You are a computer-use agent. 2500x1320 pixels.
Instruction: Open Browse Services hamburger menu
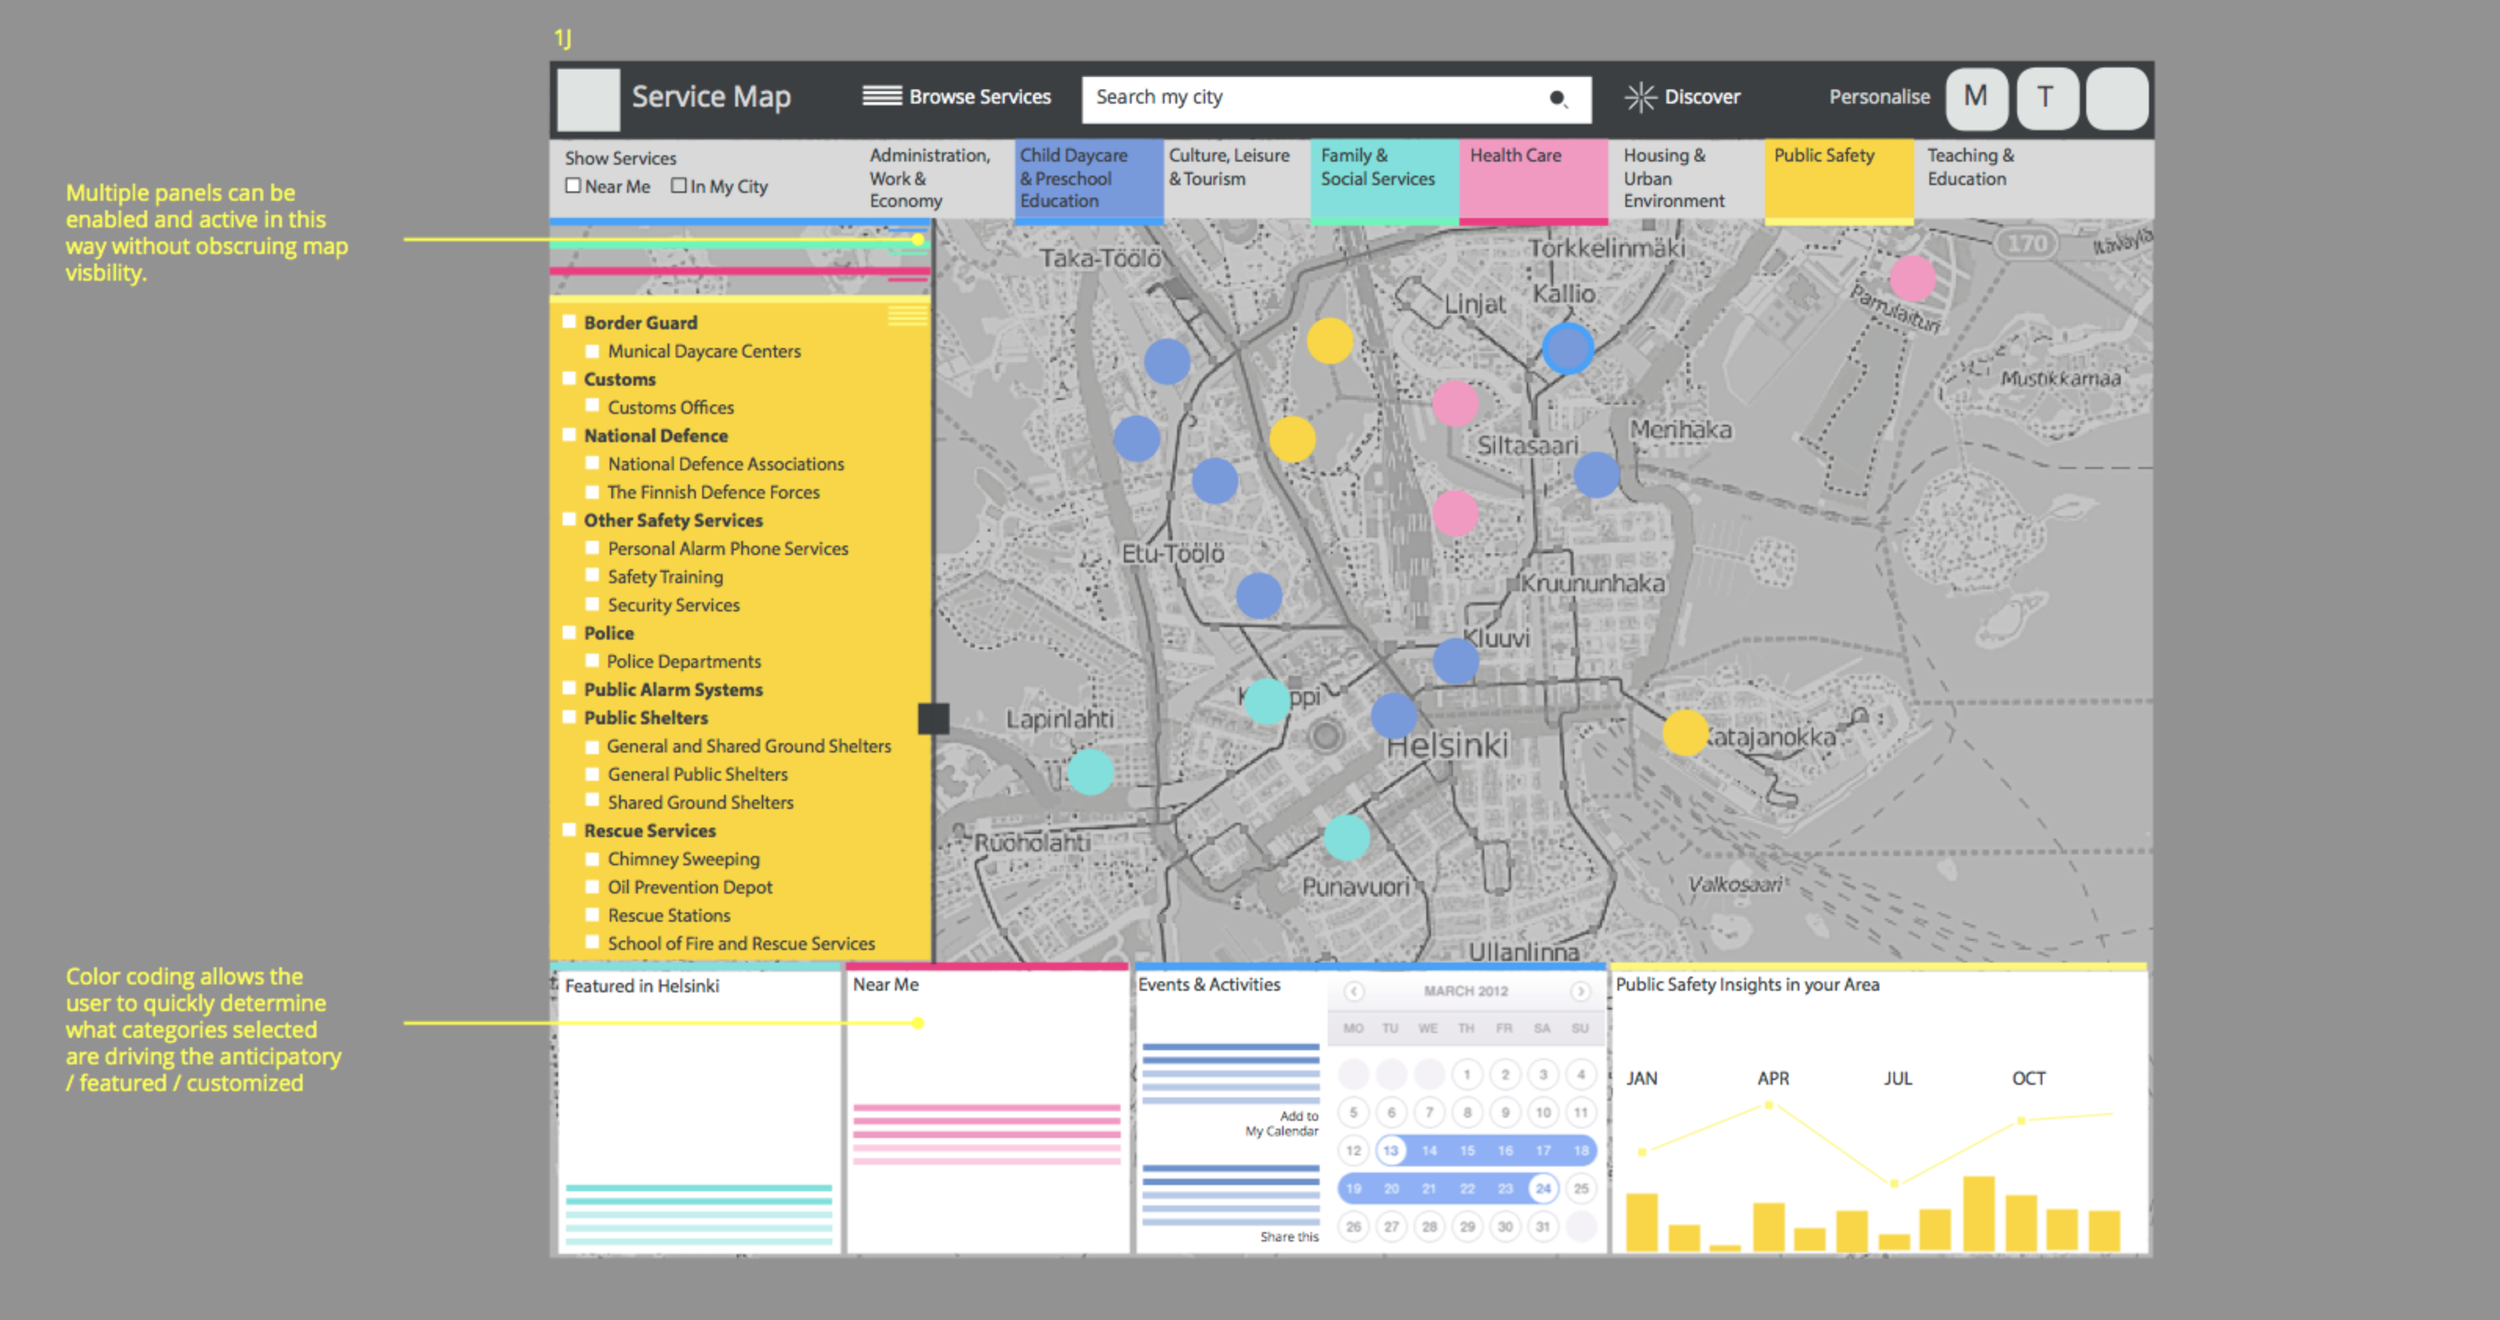pos(882,96)
